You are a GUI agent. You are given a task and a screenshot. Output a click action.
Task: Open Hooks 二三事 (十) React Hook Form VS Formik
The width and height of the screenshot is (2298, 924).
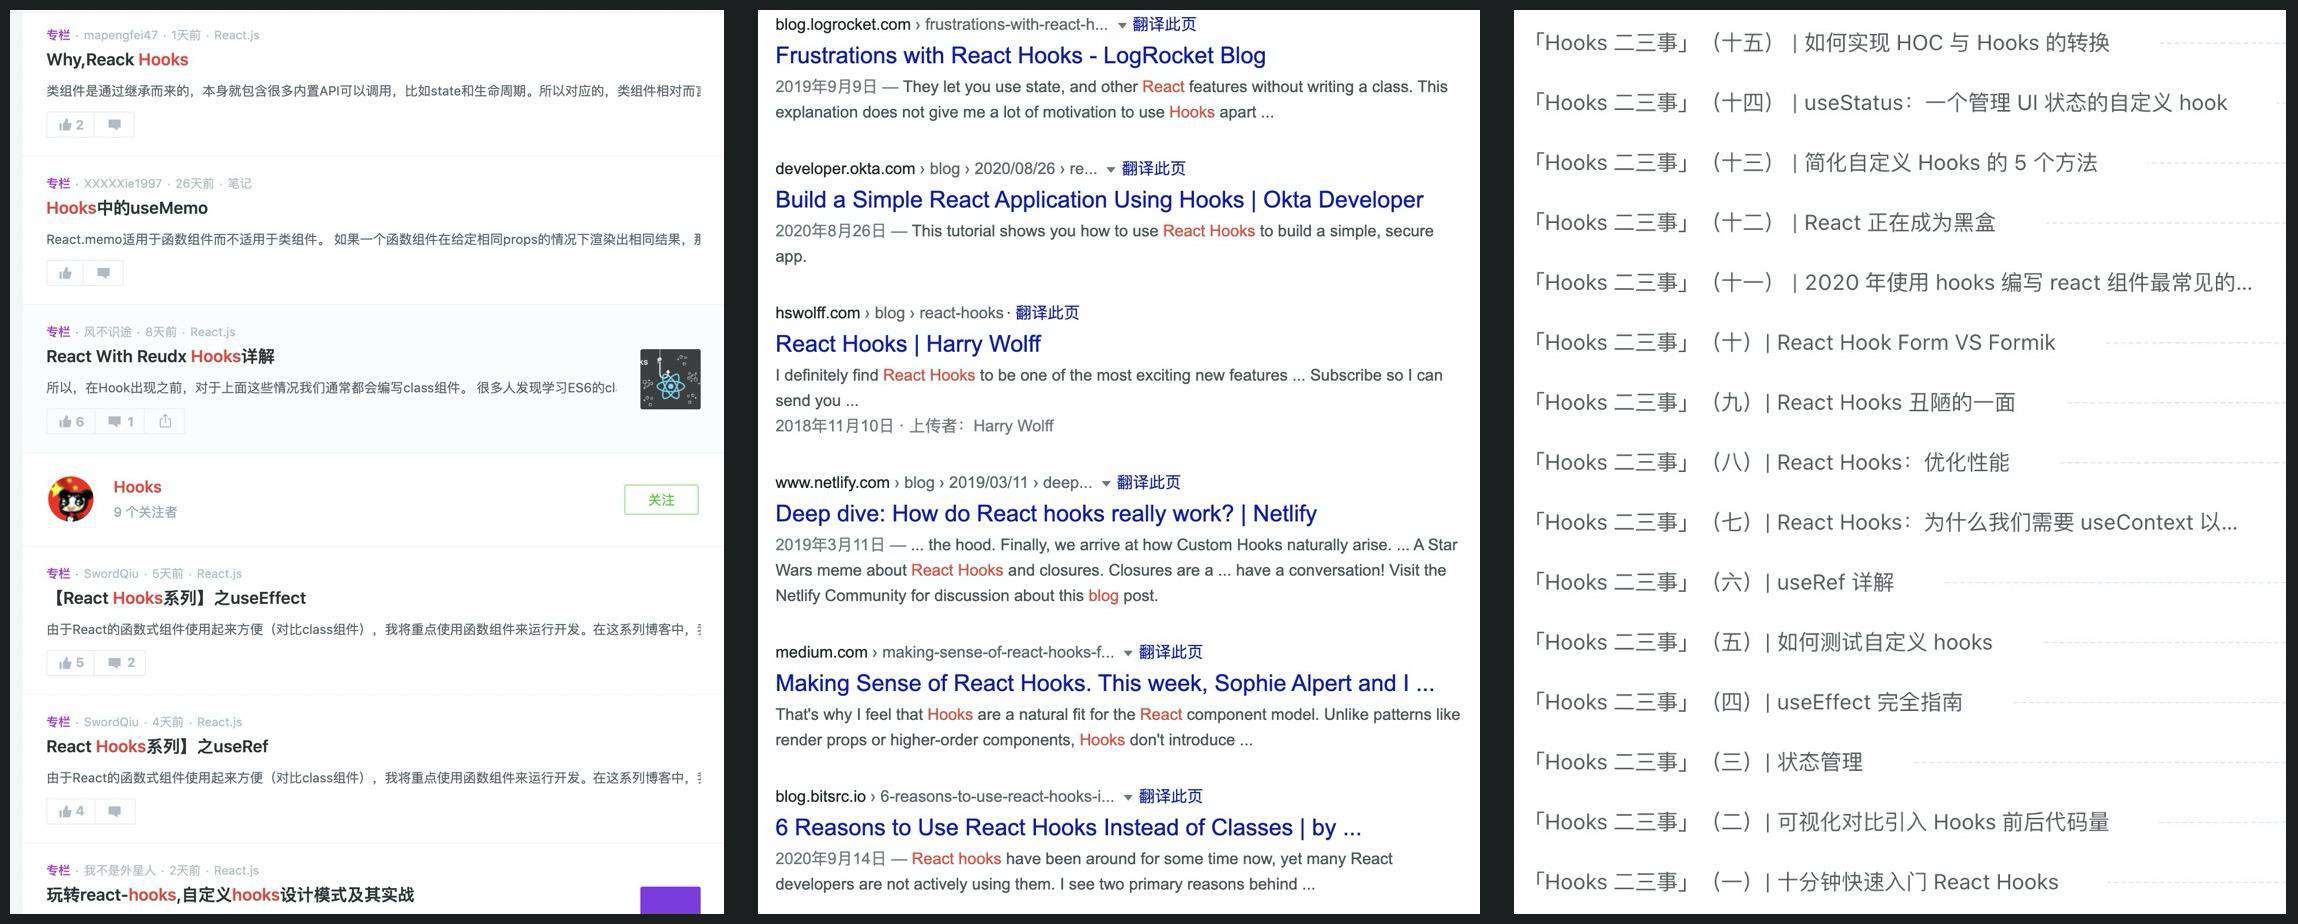1794,342
